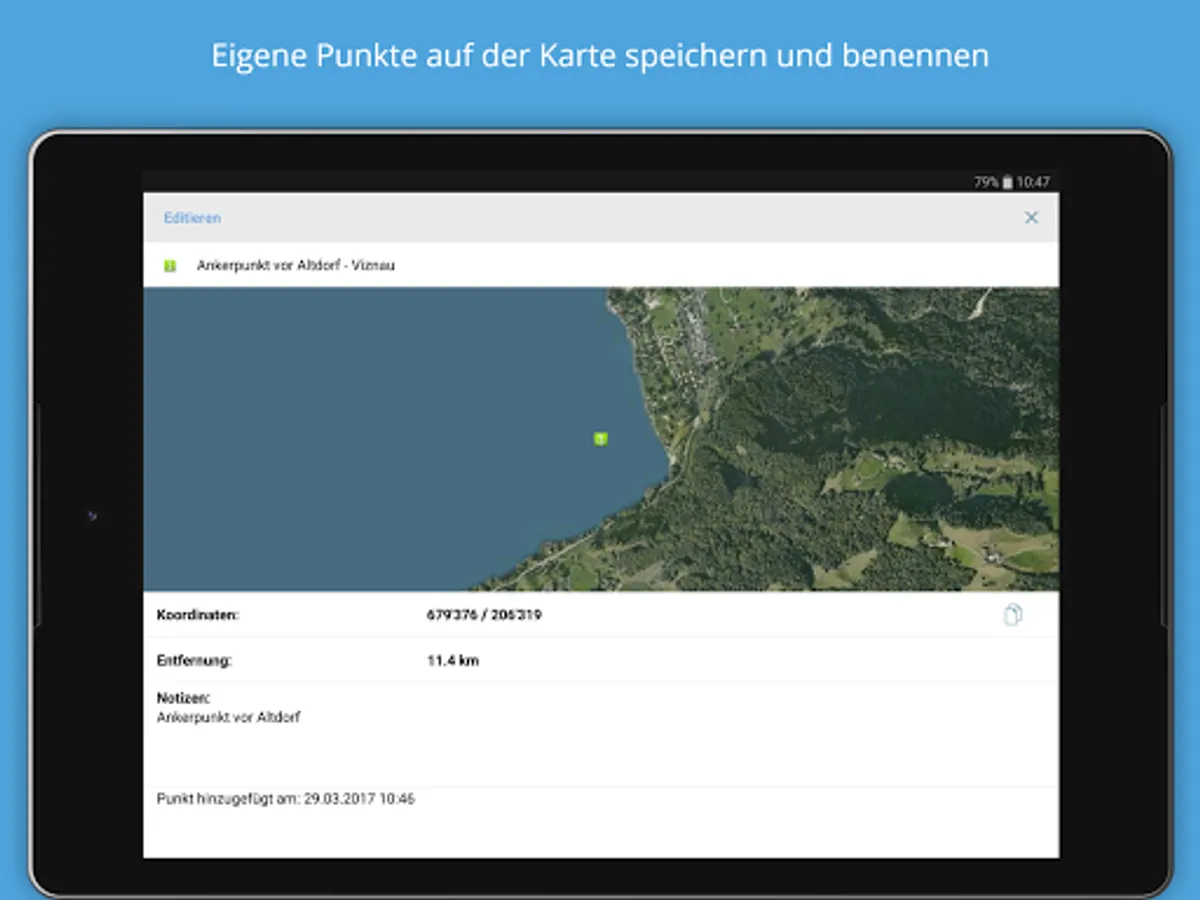This screenshot has height=900, width=1200.
Task: Tap the Editieren link
Action: click(x=192, y=218)
